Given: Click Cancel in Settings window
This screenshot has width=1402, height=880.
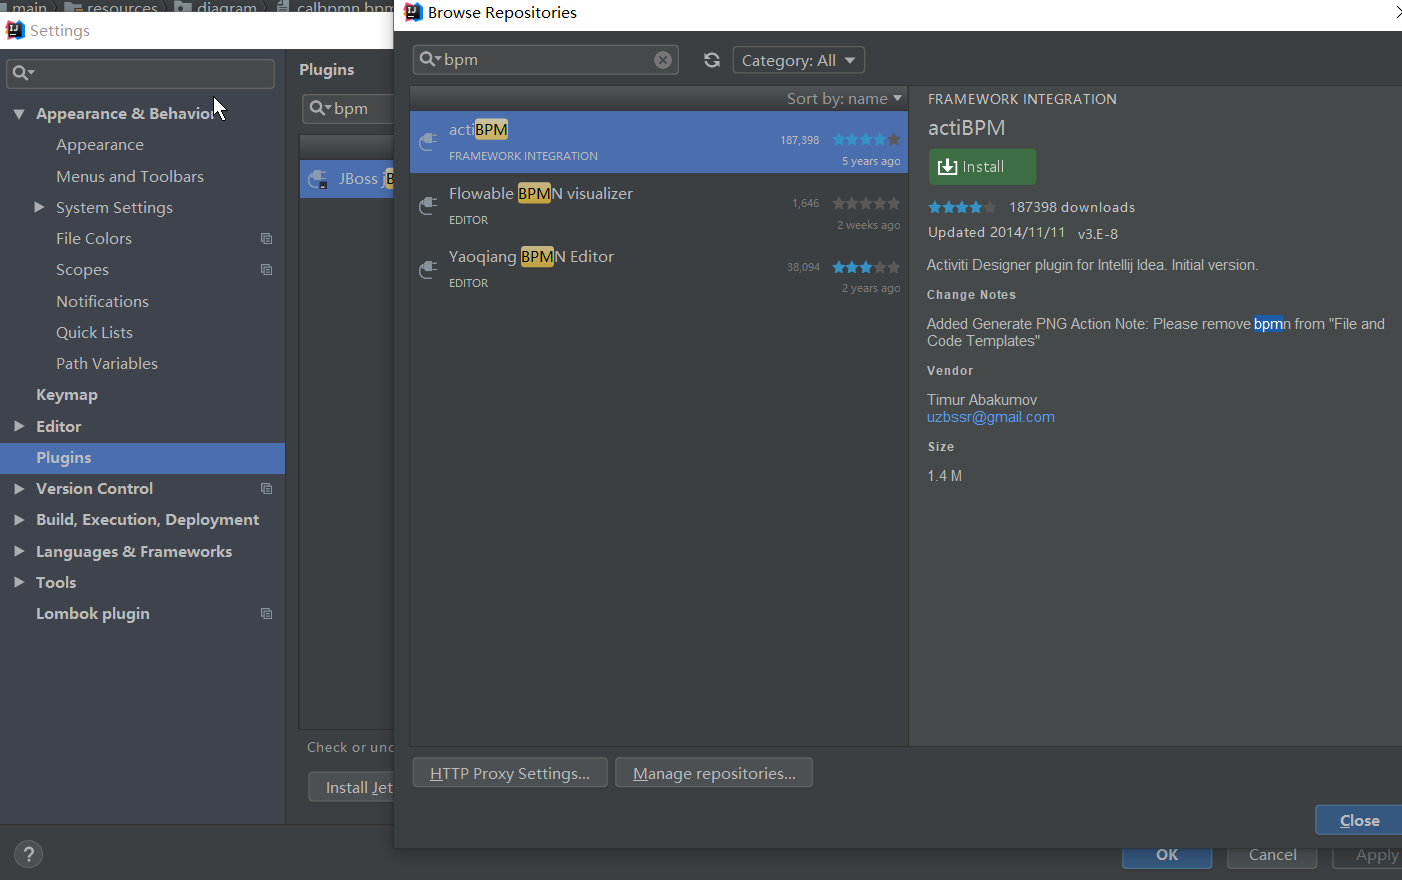Looking at the screenshot, I should [1272, 856].
